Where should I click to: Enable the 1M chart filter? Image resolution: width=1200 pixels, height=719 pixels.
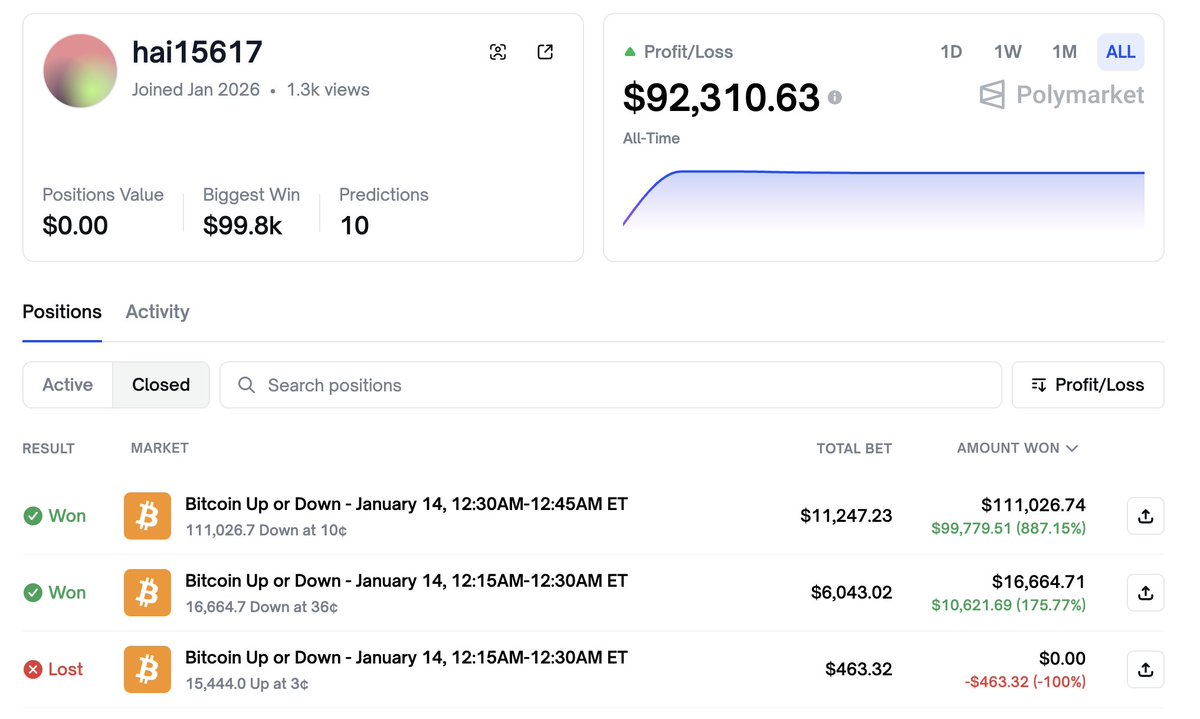tap(1064, 51)
